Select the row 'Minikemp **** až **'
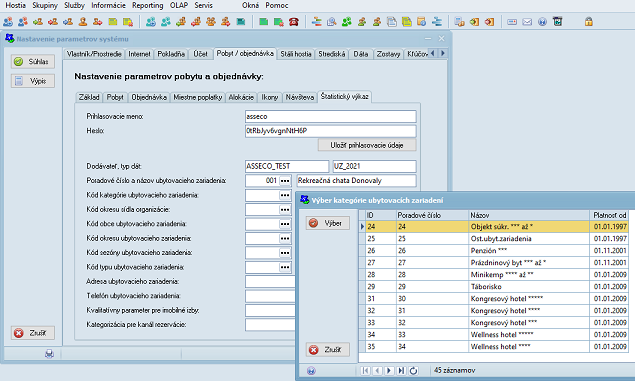635x381 pixels. [494, 275]
